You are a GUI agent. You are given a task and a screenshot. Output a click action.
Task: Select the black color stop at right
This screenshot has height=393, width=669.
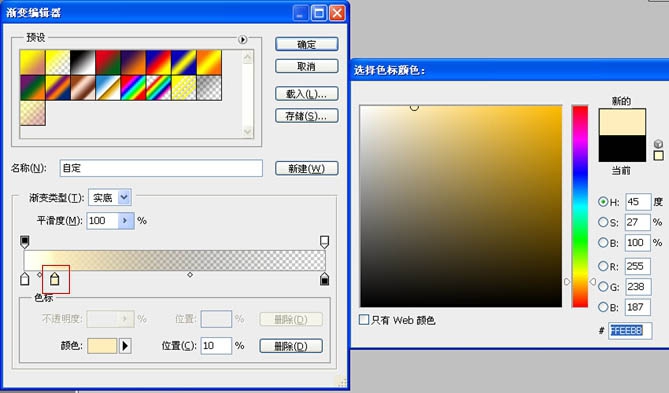[x=324, y=279]
